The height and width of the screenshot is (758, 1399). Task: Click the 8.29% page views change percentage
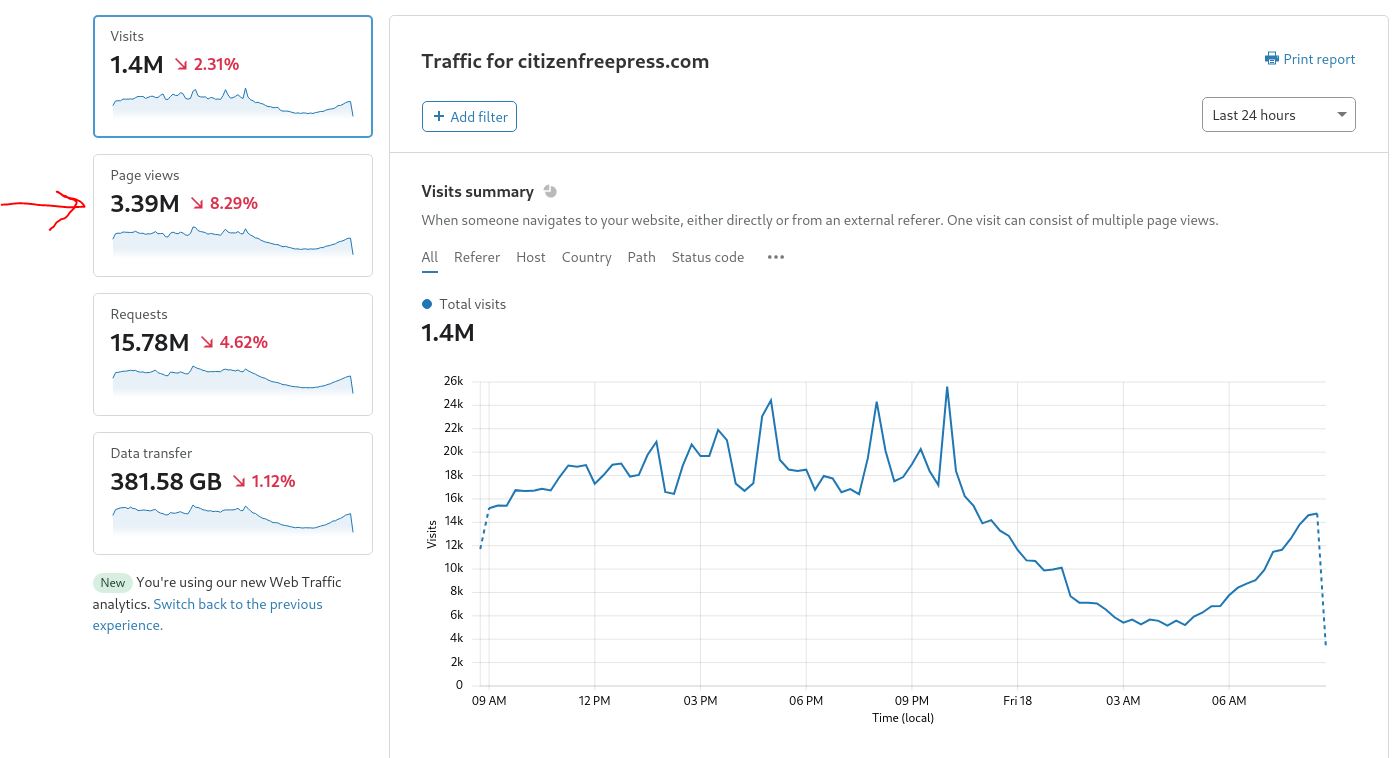pos(234,203)
